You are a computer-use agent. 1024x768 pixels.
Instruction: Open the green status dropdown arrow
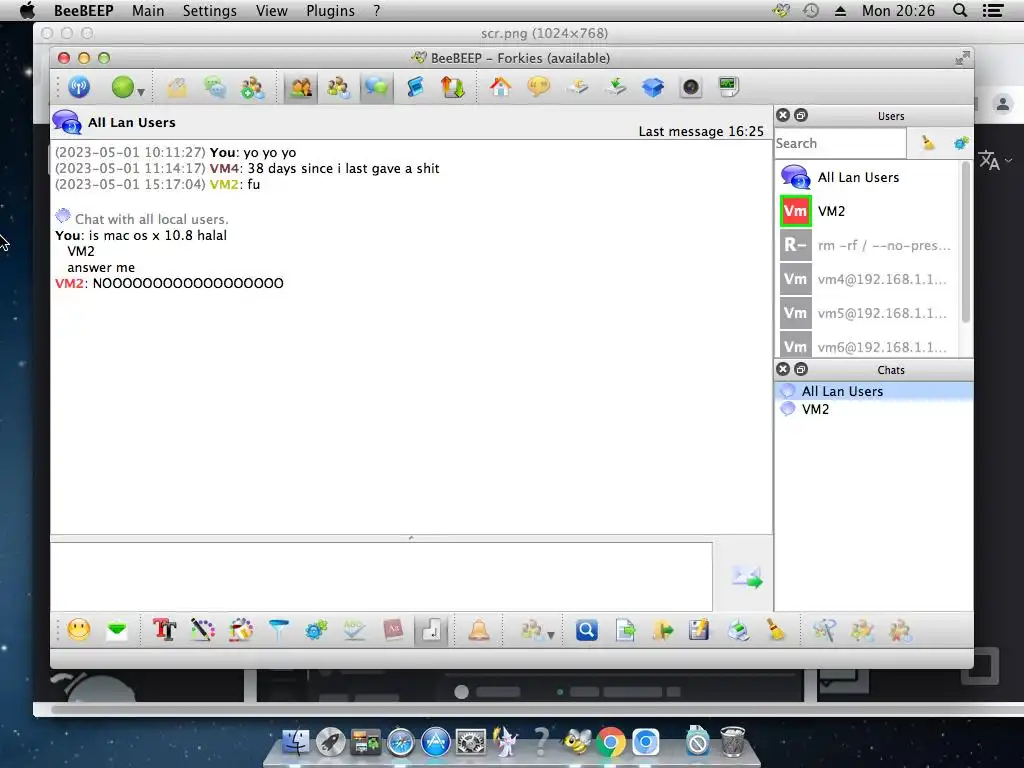[140, 92]
